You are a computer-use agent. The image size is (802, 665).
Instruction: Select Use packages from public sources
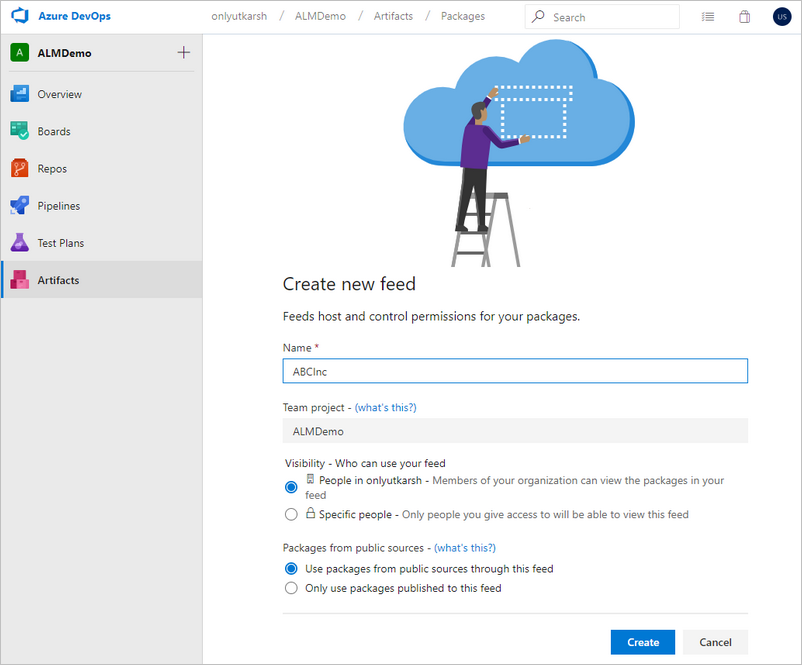[x=291, y=569]
